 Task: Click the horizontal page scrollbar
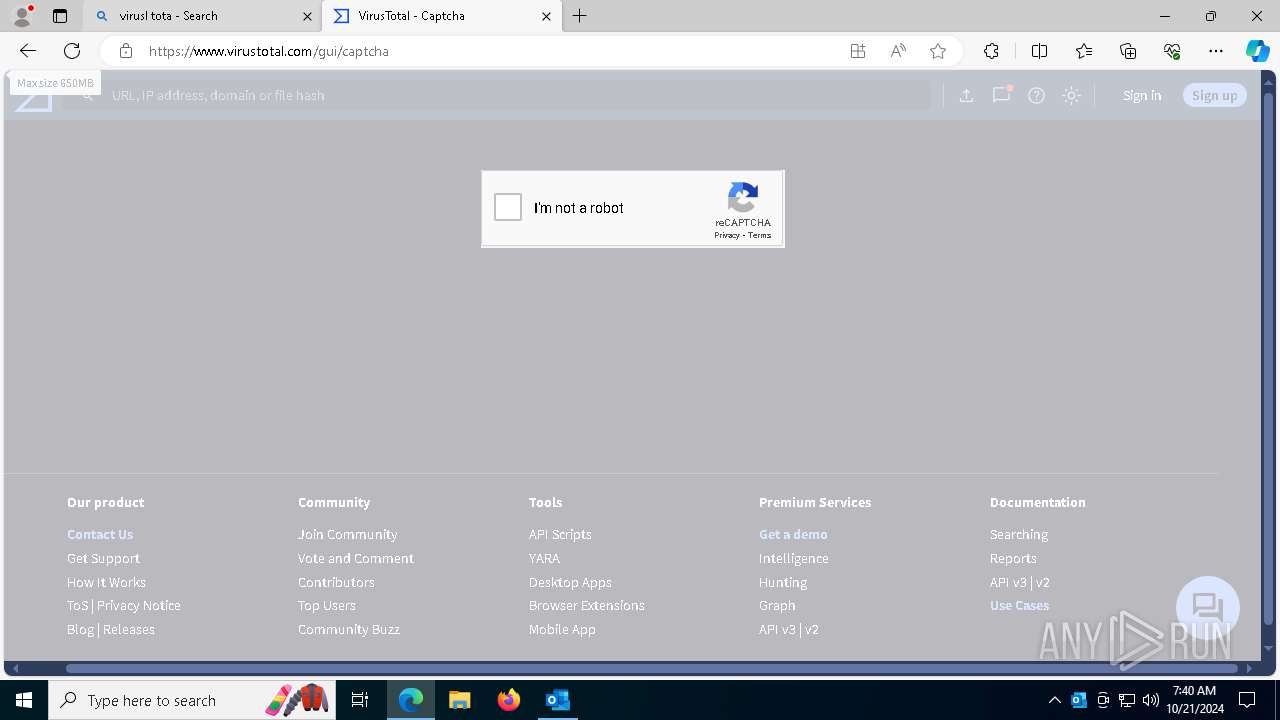652,668
